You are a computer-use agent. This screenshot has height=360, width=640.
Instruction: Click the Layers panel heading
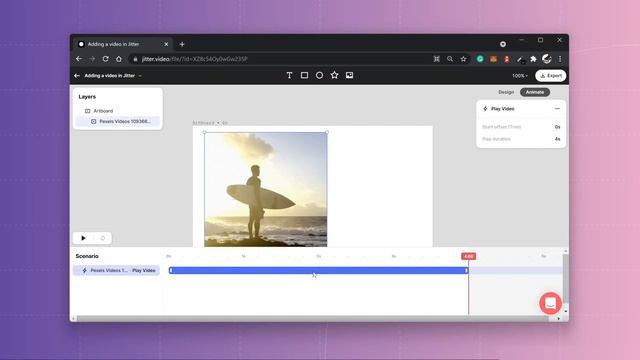tap(87, 97)
